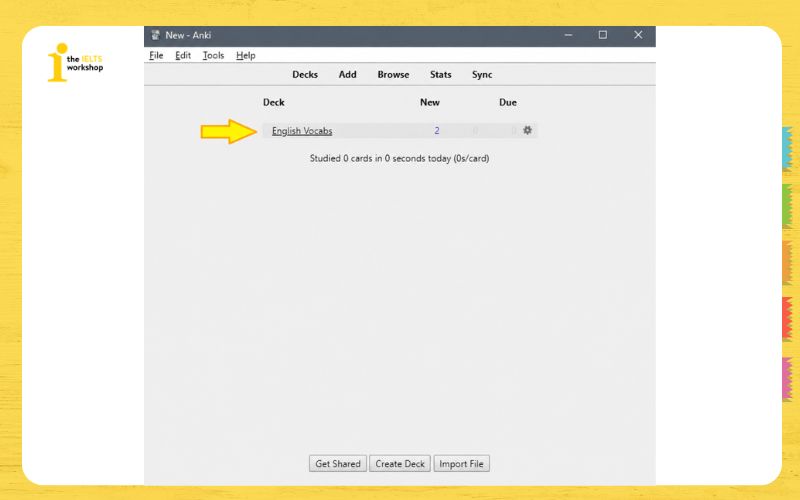Image resolution: width=800 pixels, height=500 pixels.
Task: Close the Anki window
Action: coord(638,35)
